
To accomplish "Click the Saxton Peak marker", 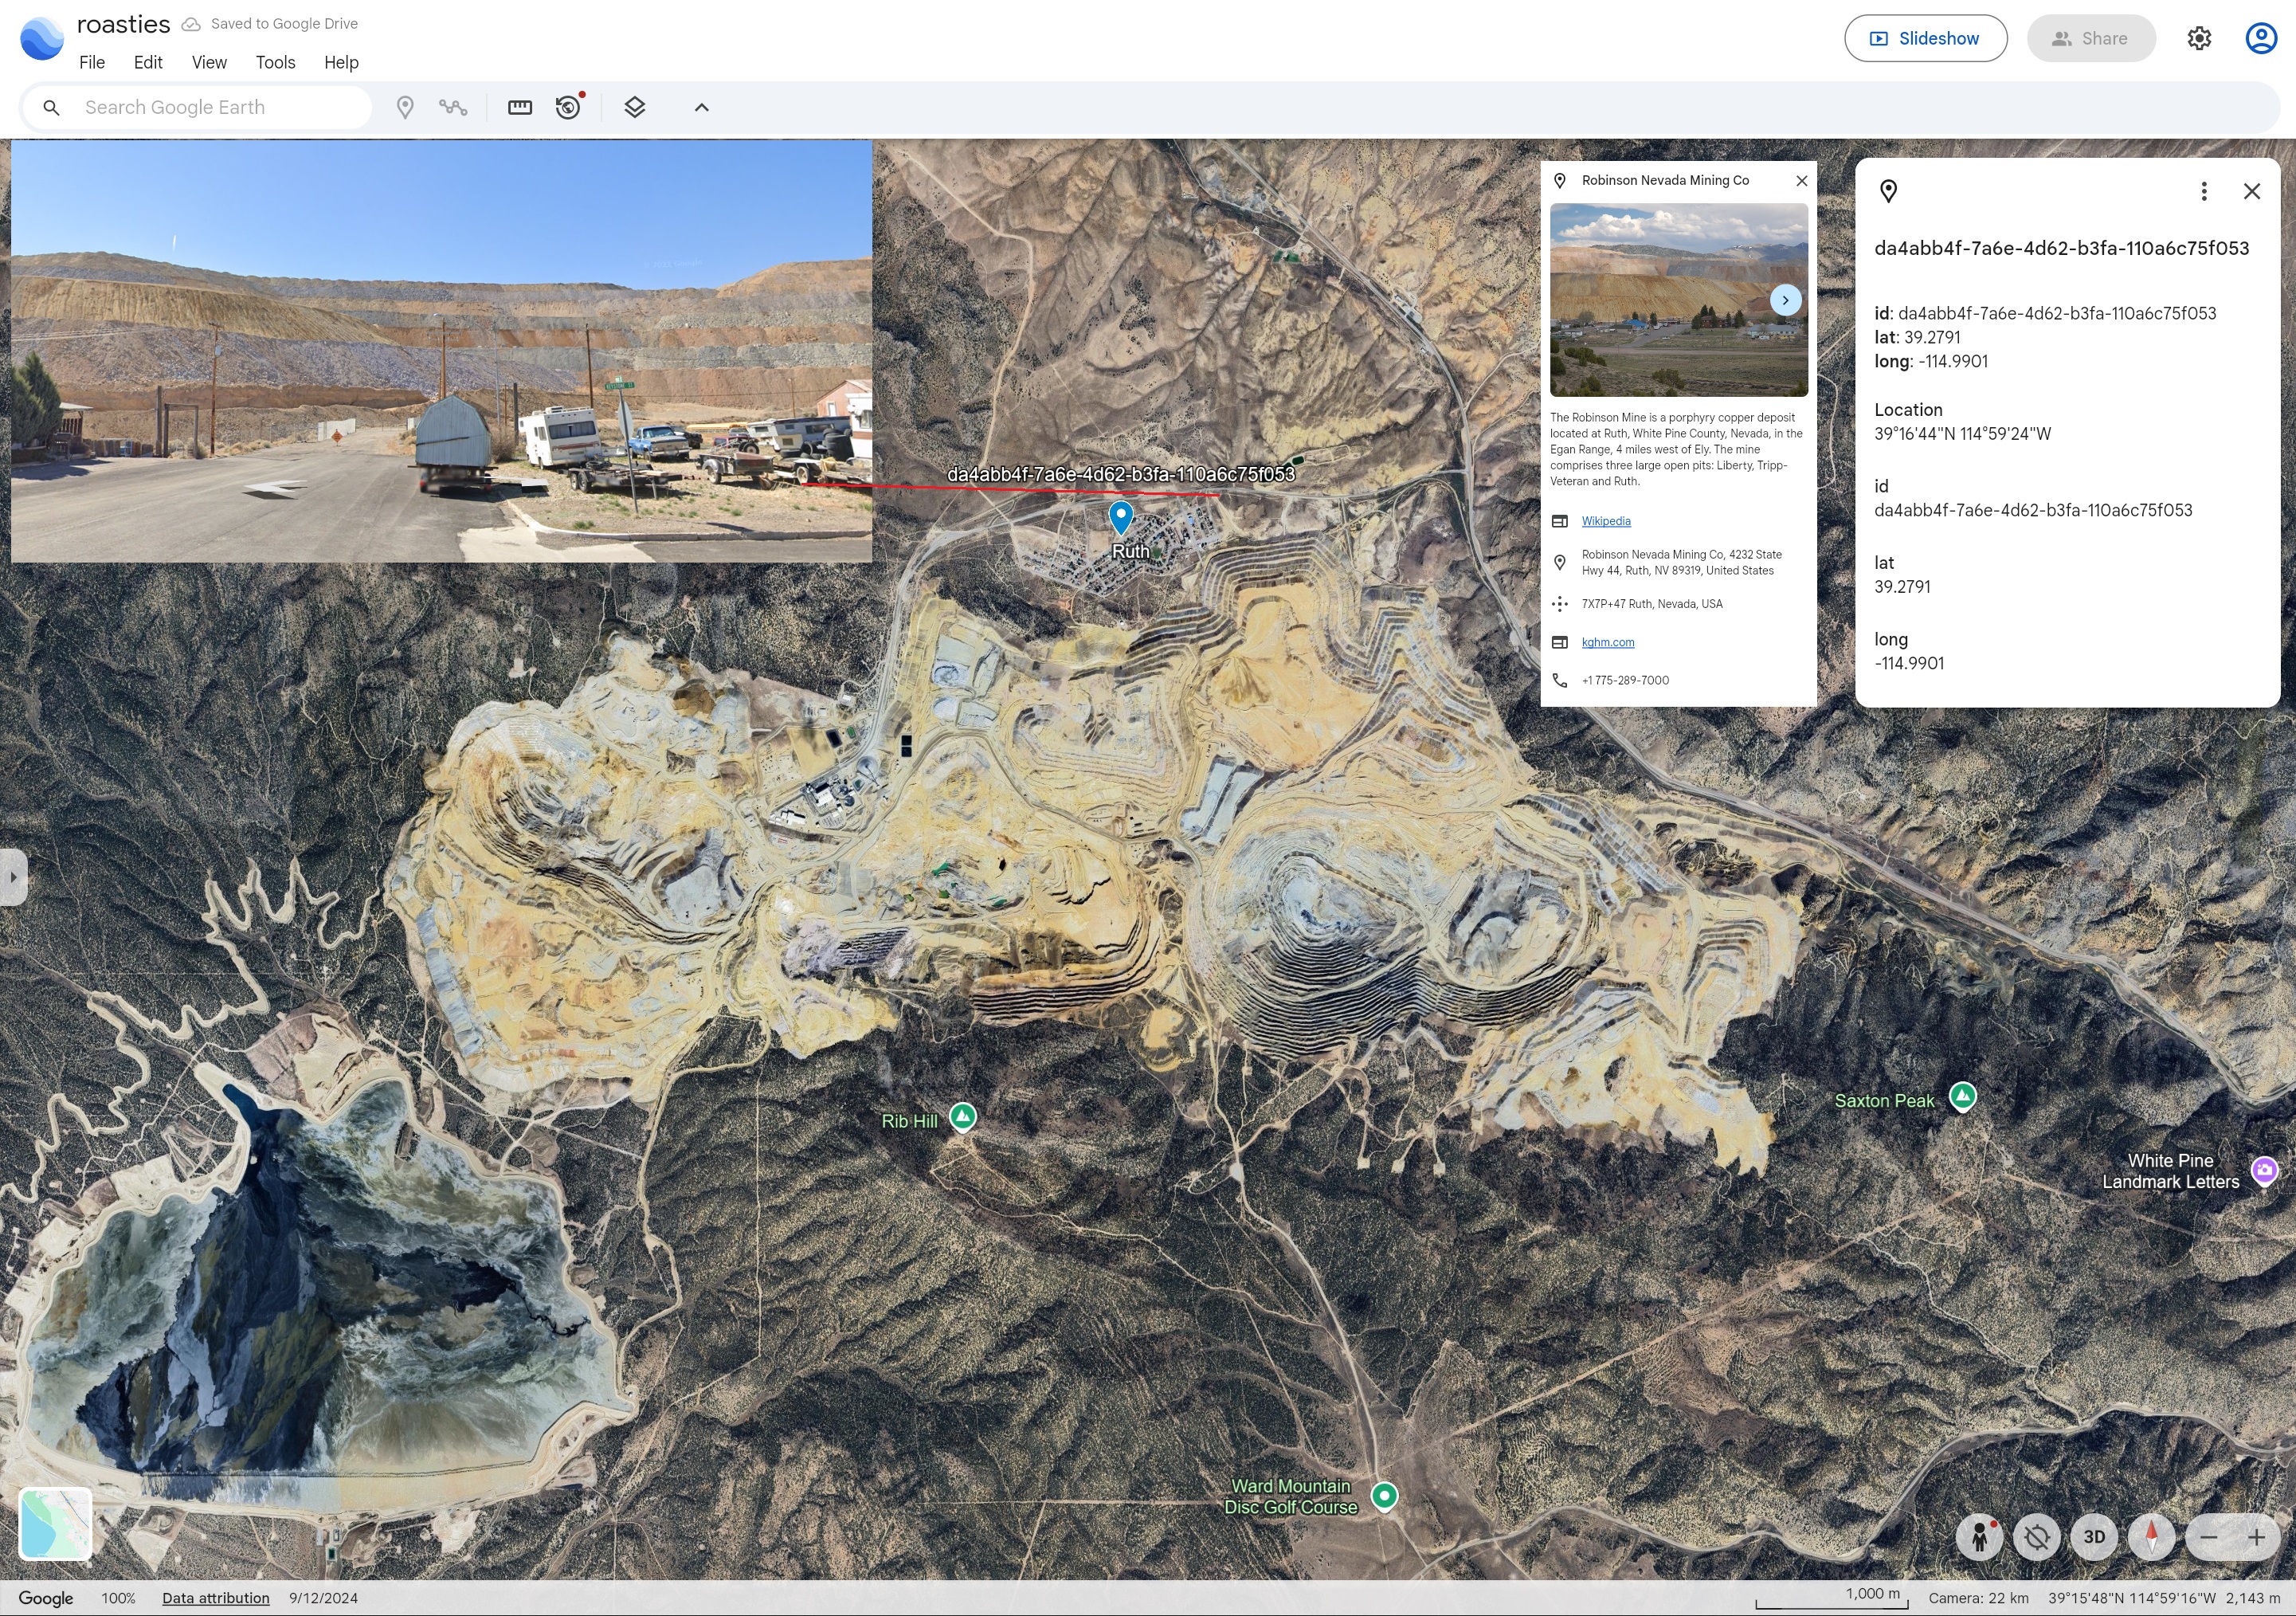I will [x=1962, y=1096].
